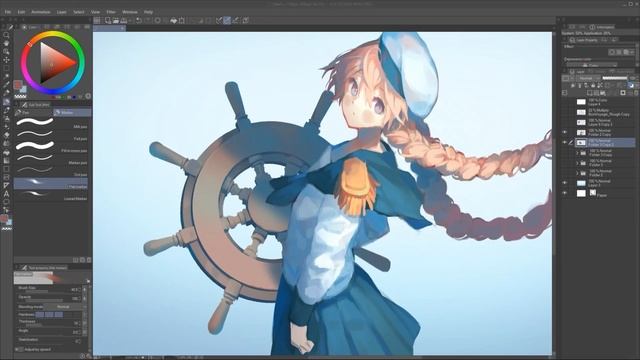Open the Filter menu
Viewport: 640px width, 360px height.
[111, 12]
